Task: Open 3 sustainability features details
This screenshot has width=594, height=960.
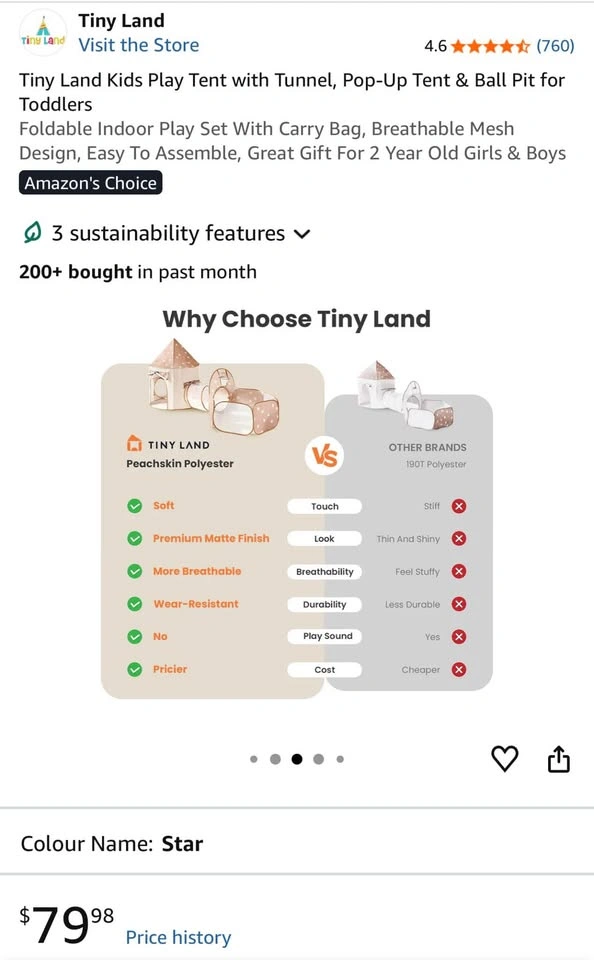Action: (x=168, y=233)
